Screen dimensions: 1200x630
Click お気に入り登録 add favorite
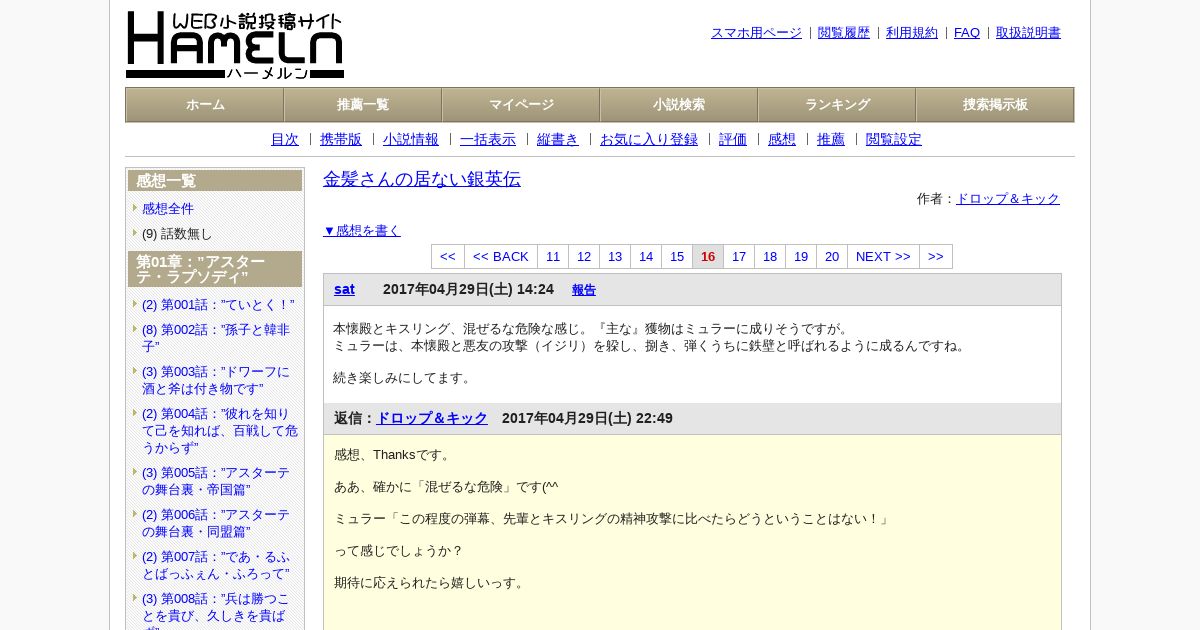pos(649,140)
